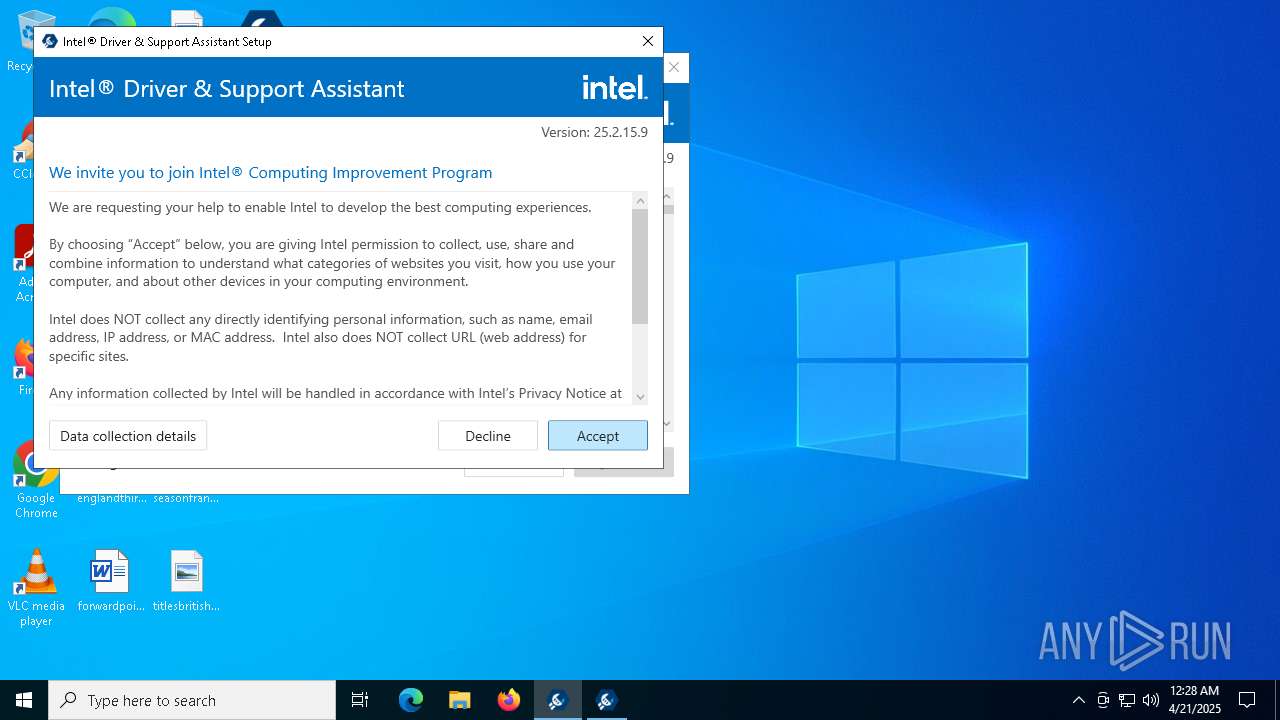The image size is (1280, 720).
Task: Launch Microsoft Edge from the taskbar
Action: [411, 700]
